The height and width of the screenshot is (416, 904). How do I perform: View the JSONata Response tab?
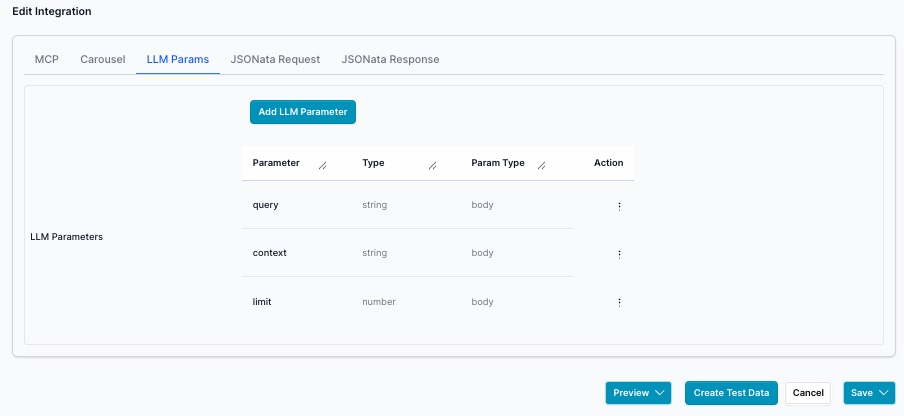click(390, 59)
